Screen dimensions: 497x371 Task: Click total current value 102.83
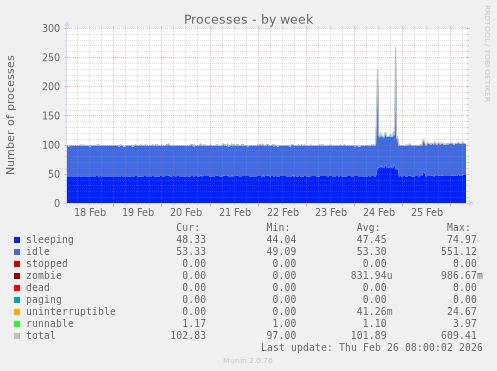point(188,336)
